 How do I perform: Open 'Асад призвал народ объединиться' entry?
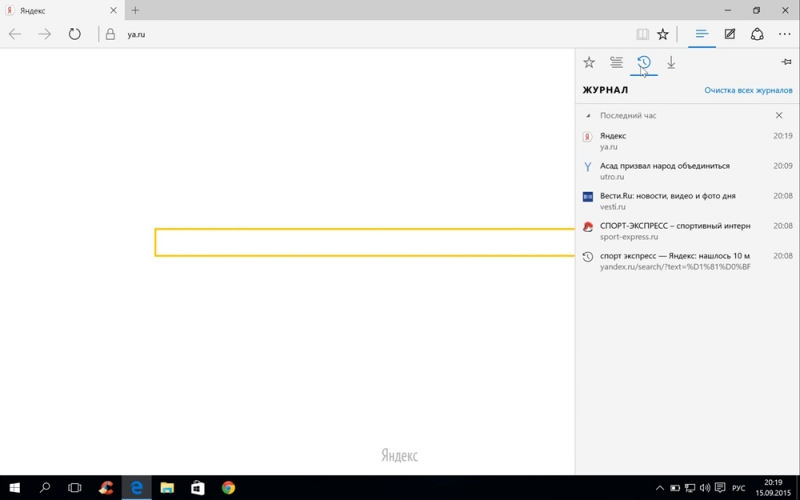pos(687,171)
